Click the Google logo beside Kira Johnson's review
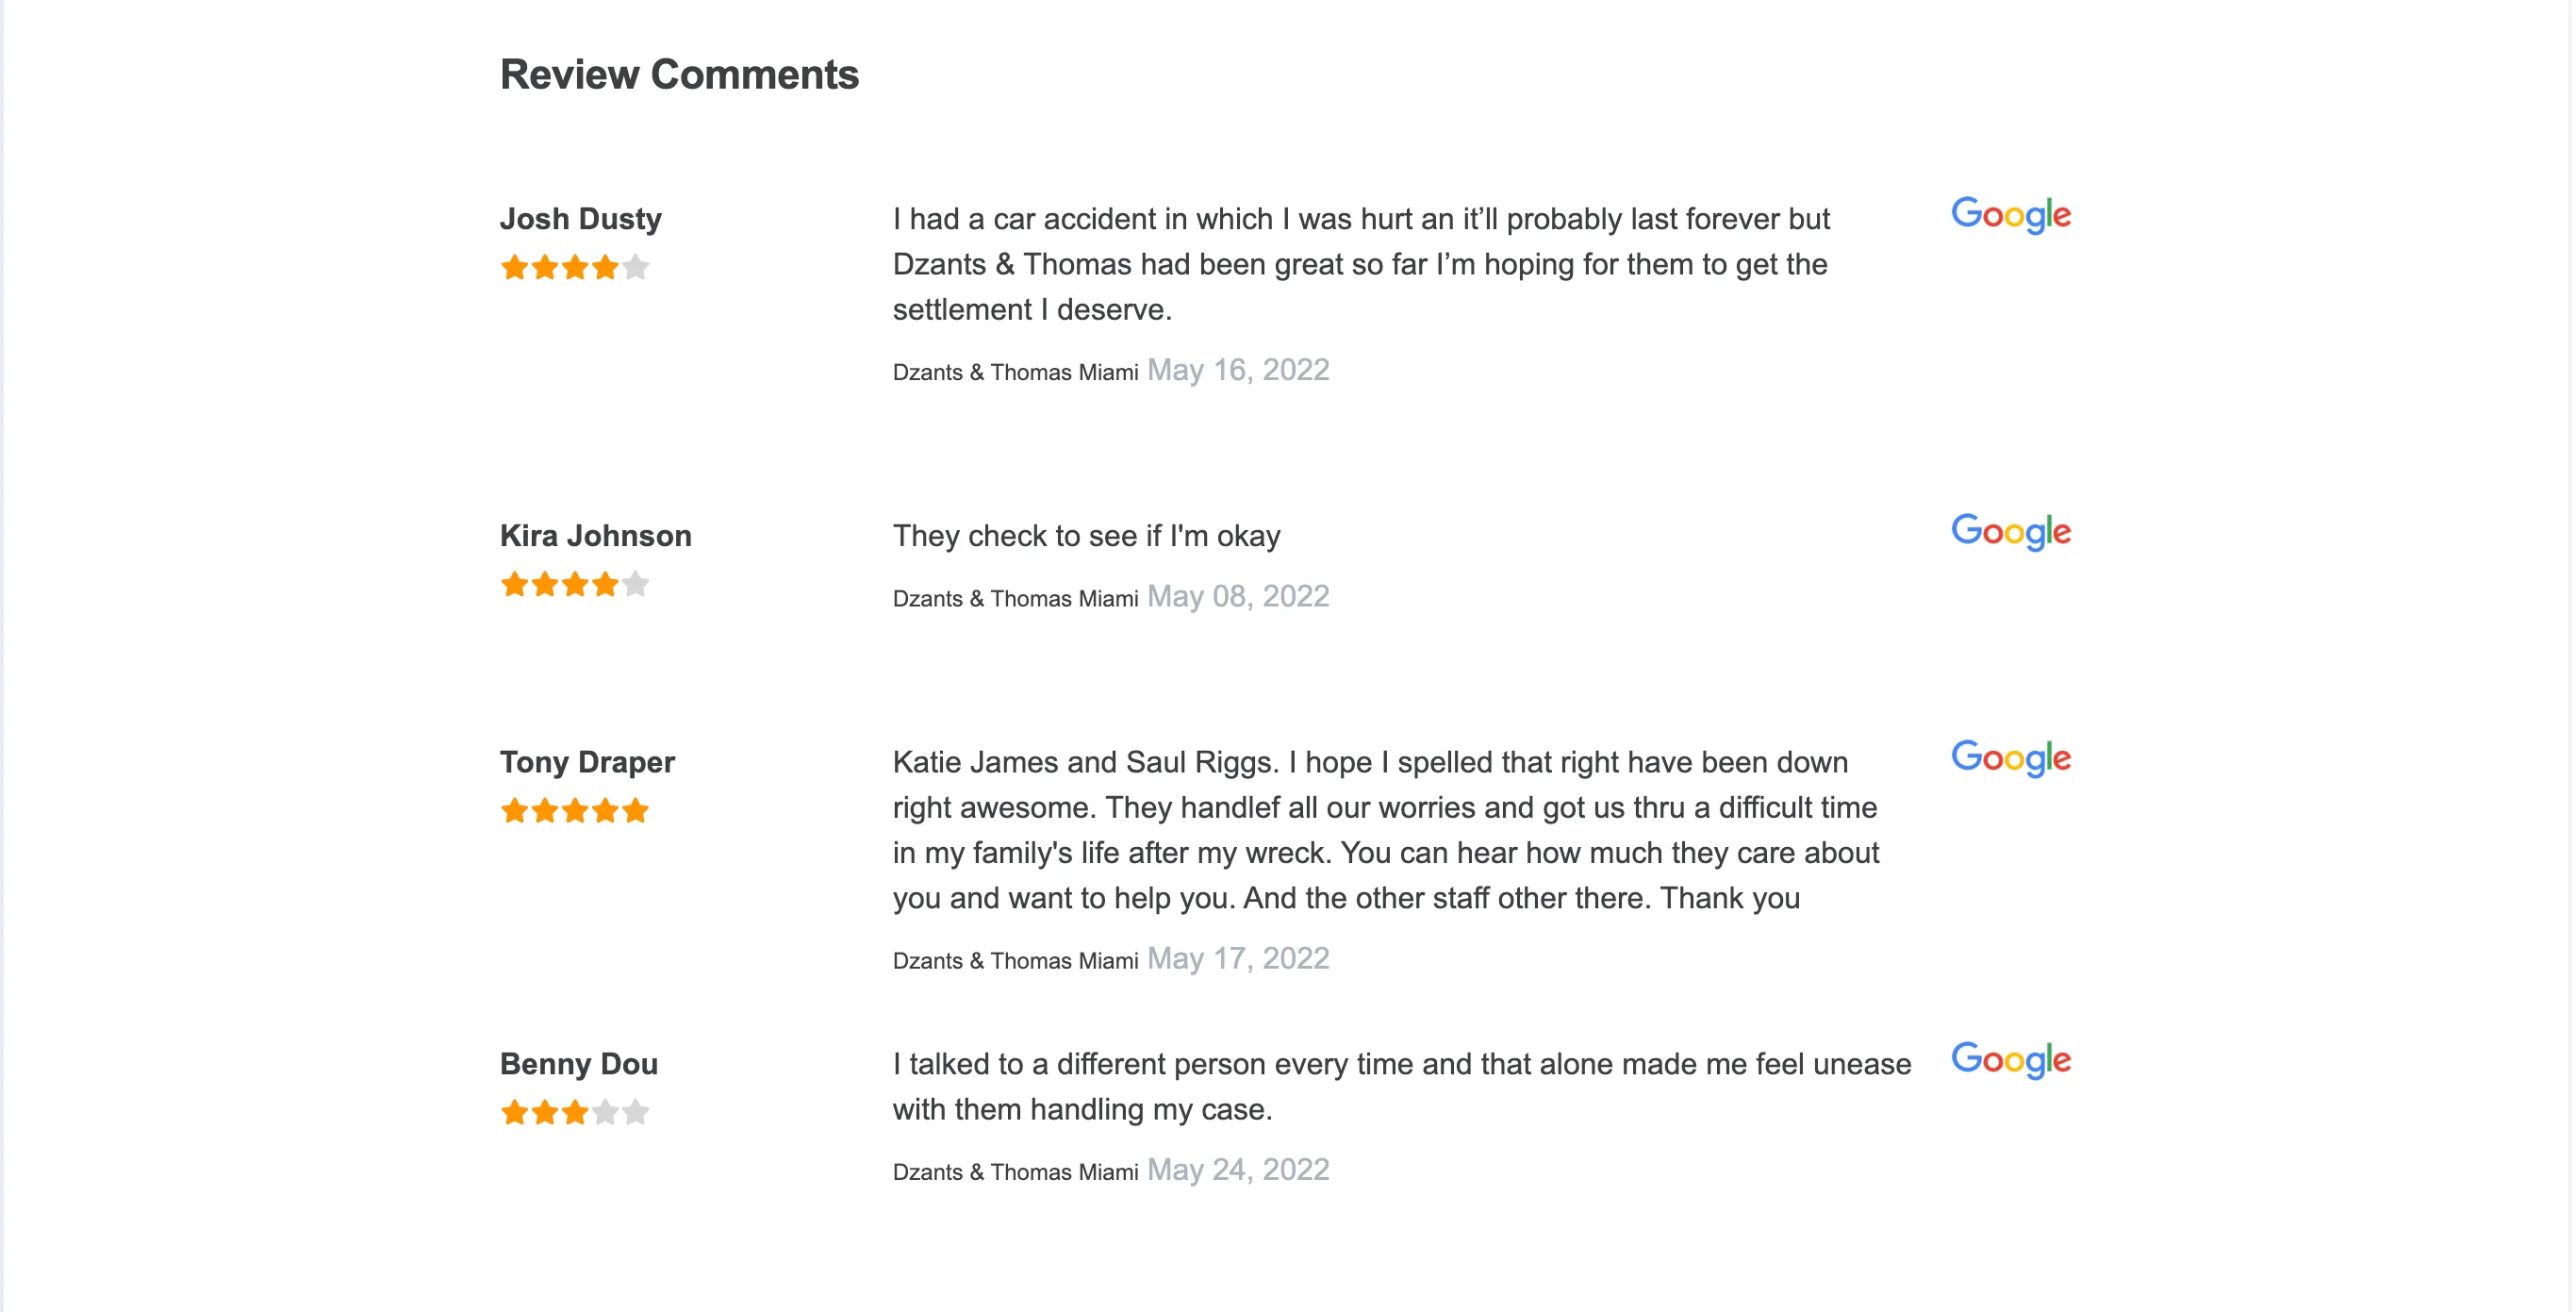This screenshot has width=2576, height=1312. coord(2011,532)
